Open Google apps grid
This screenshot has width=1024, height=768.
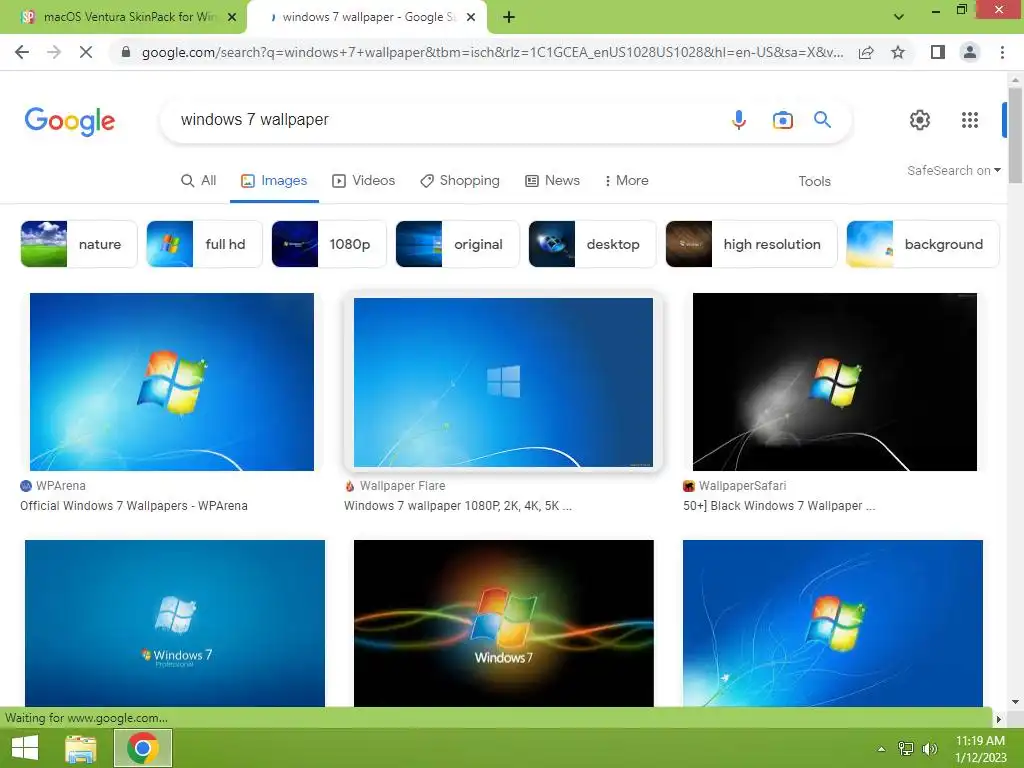tap(970, 120)
